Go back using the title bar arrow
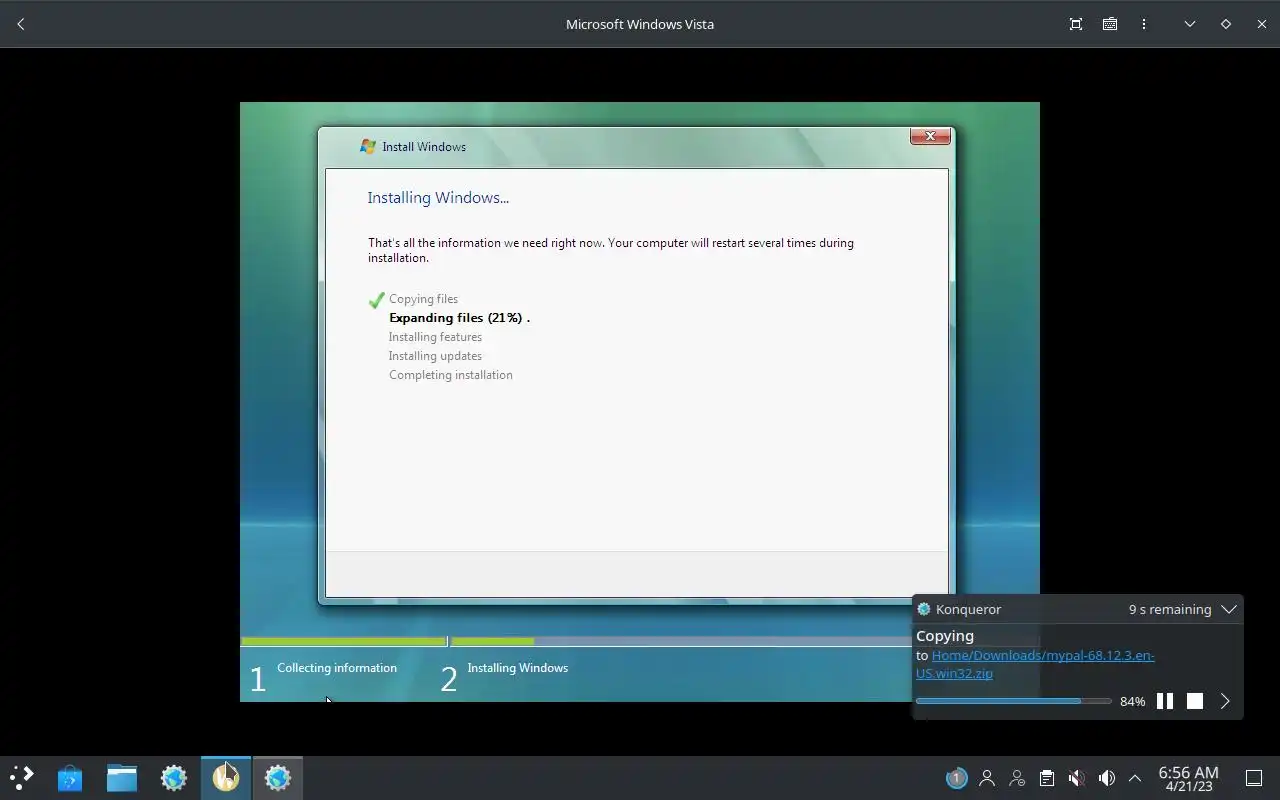Viewport: 1280px width, 800px height. 21,24
